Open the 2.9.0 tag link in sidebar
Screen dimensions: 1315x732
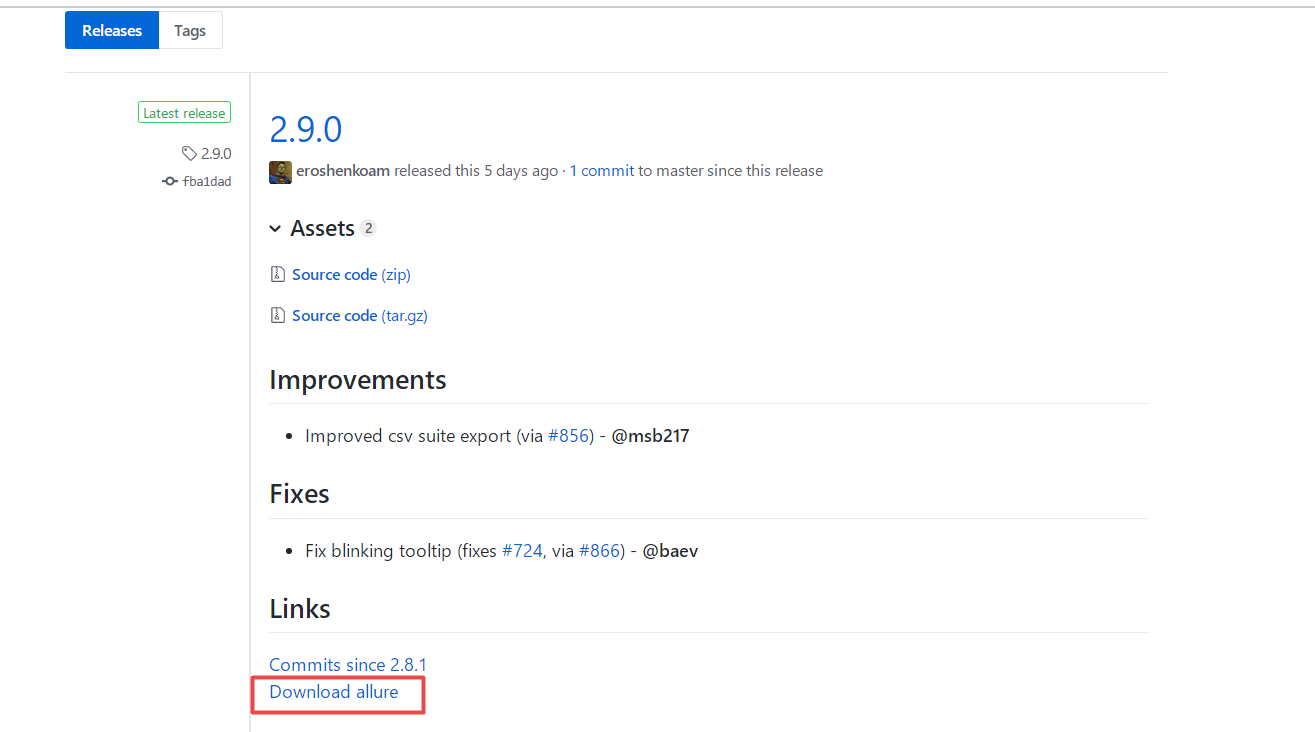point(216,154)
